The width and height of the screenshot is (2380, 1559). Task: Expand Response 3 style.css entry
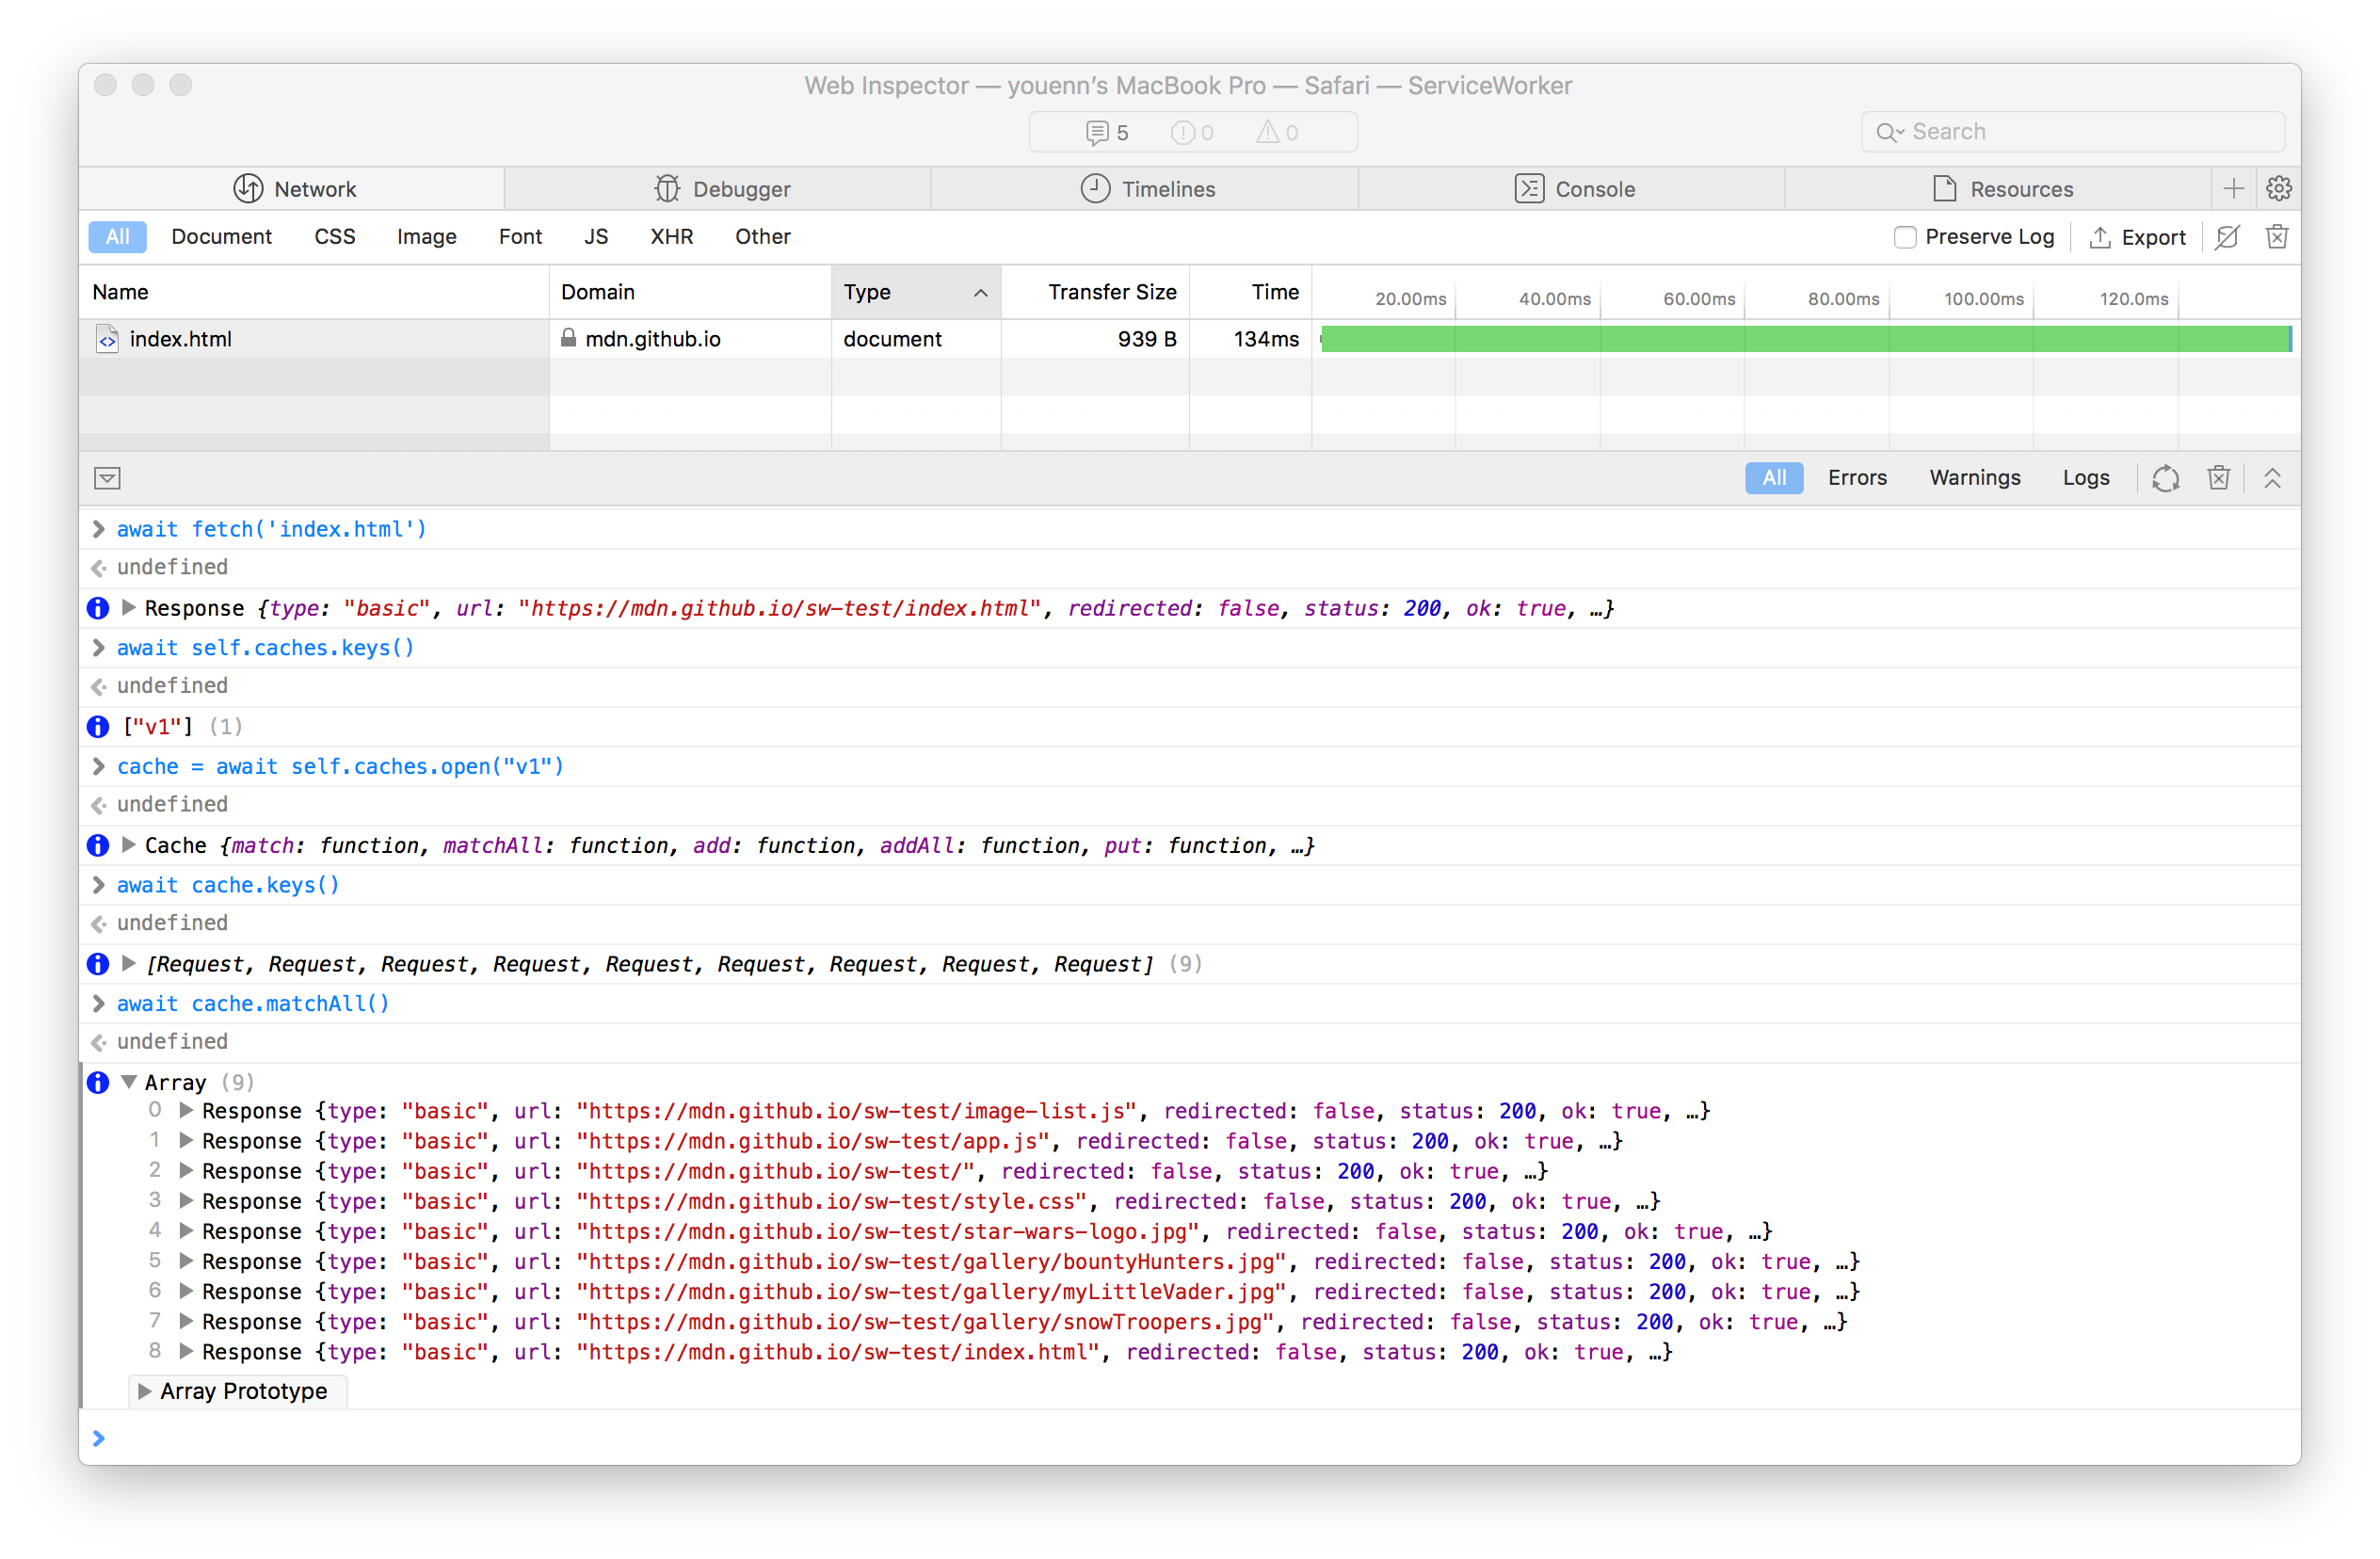click(186, 1200)
